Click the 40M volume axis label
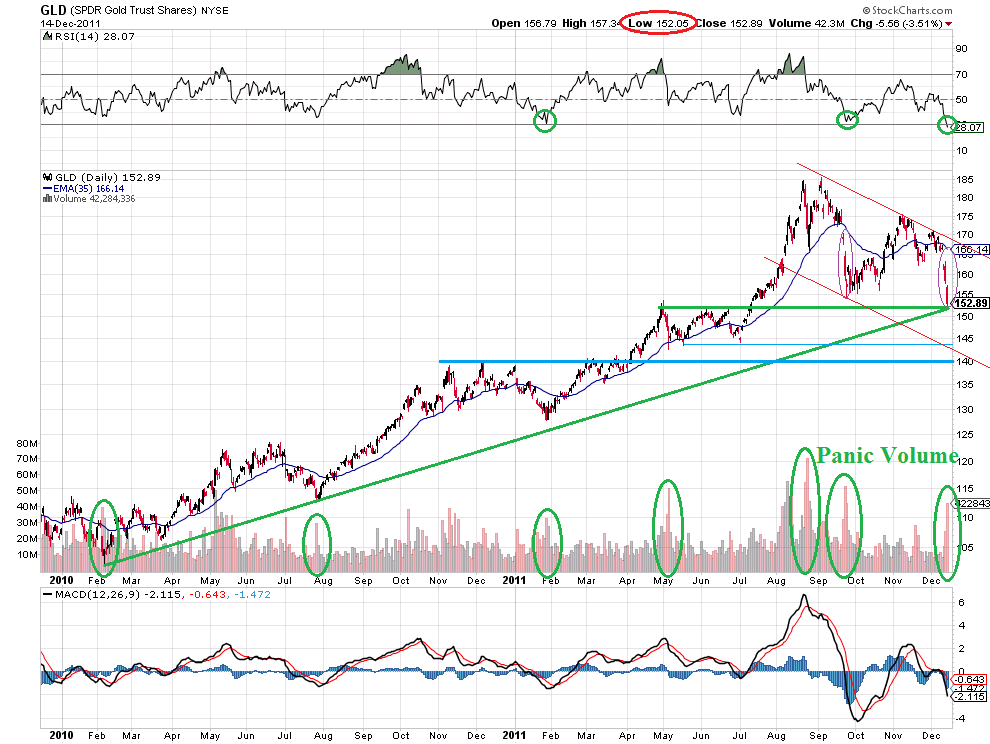Image resolution: width=990 pixels, height=744 pixels. [x=27, y=507]
